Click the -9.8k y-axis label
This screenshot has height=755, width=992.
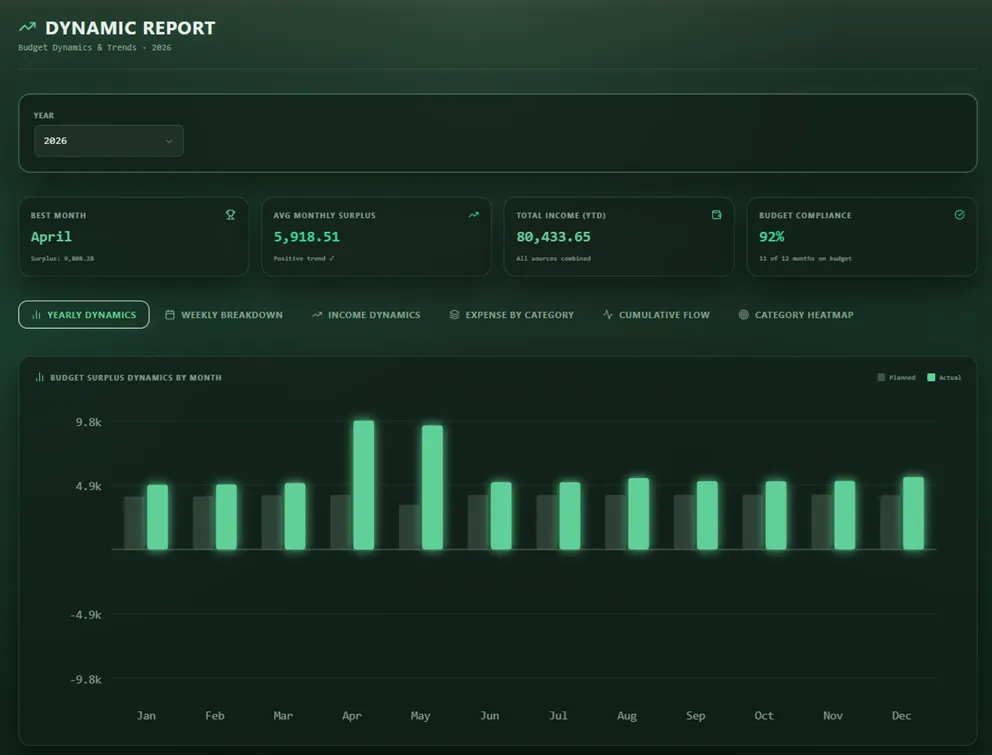click(x=85, y=679)
